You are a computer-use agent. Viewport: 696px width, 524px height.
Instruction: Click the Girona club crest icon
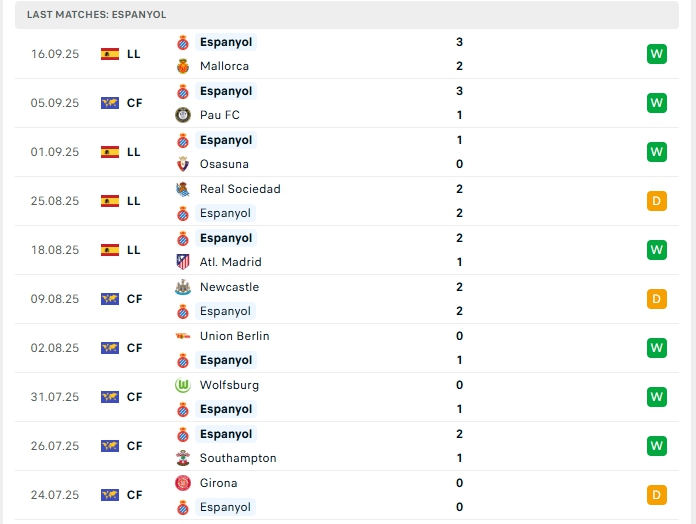pos(183,483)
